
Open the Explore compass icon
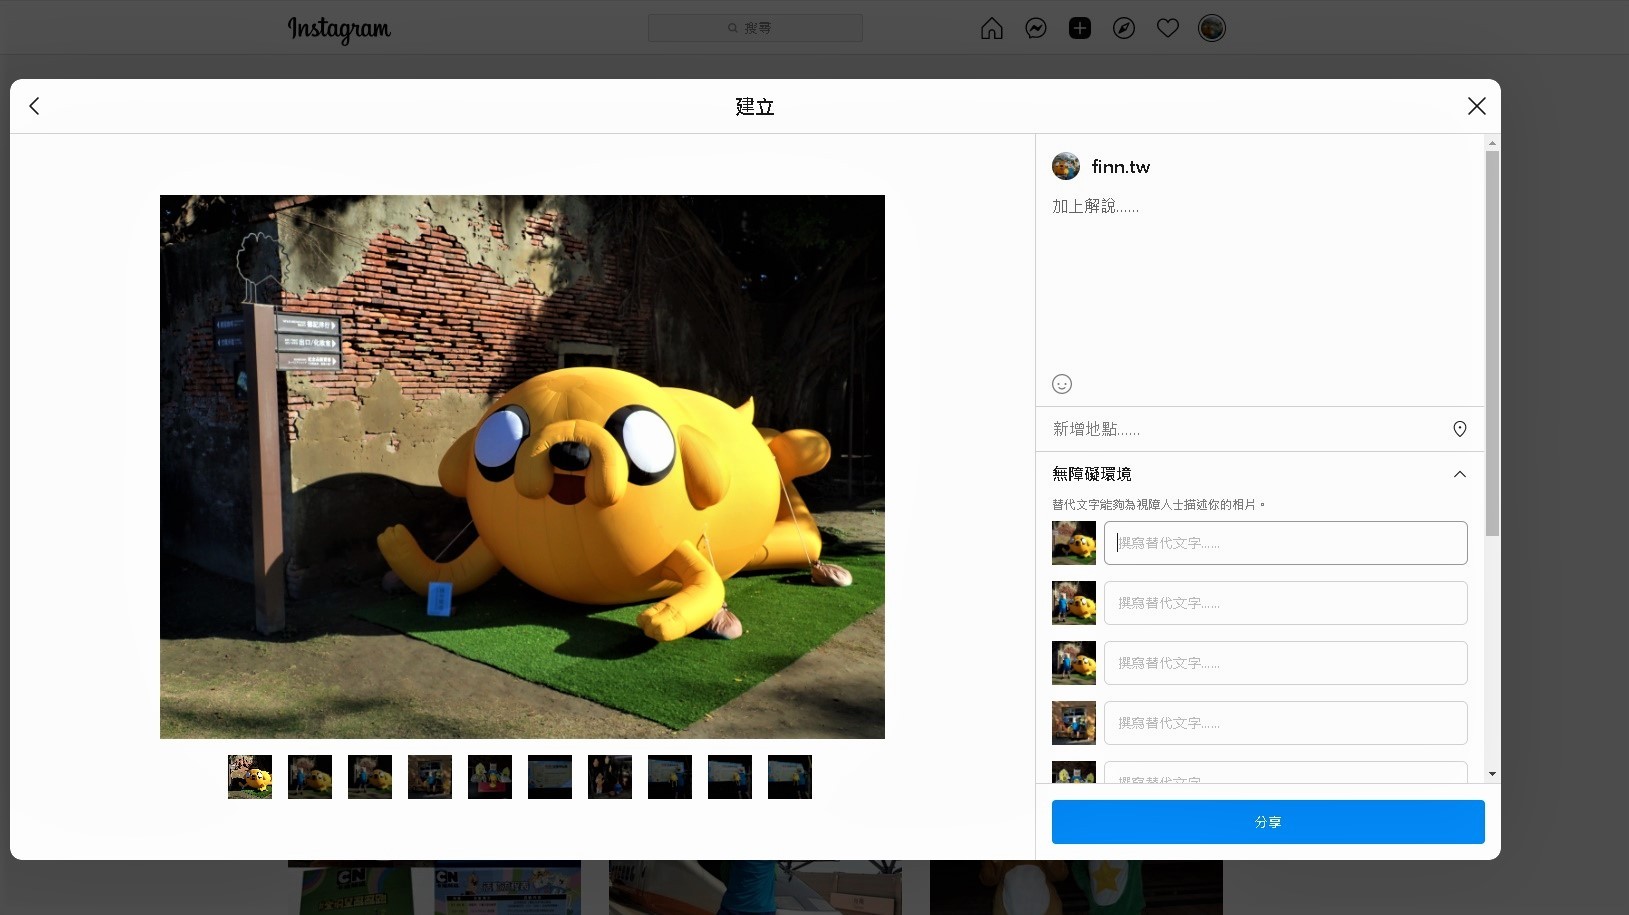(1124, 28)
